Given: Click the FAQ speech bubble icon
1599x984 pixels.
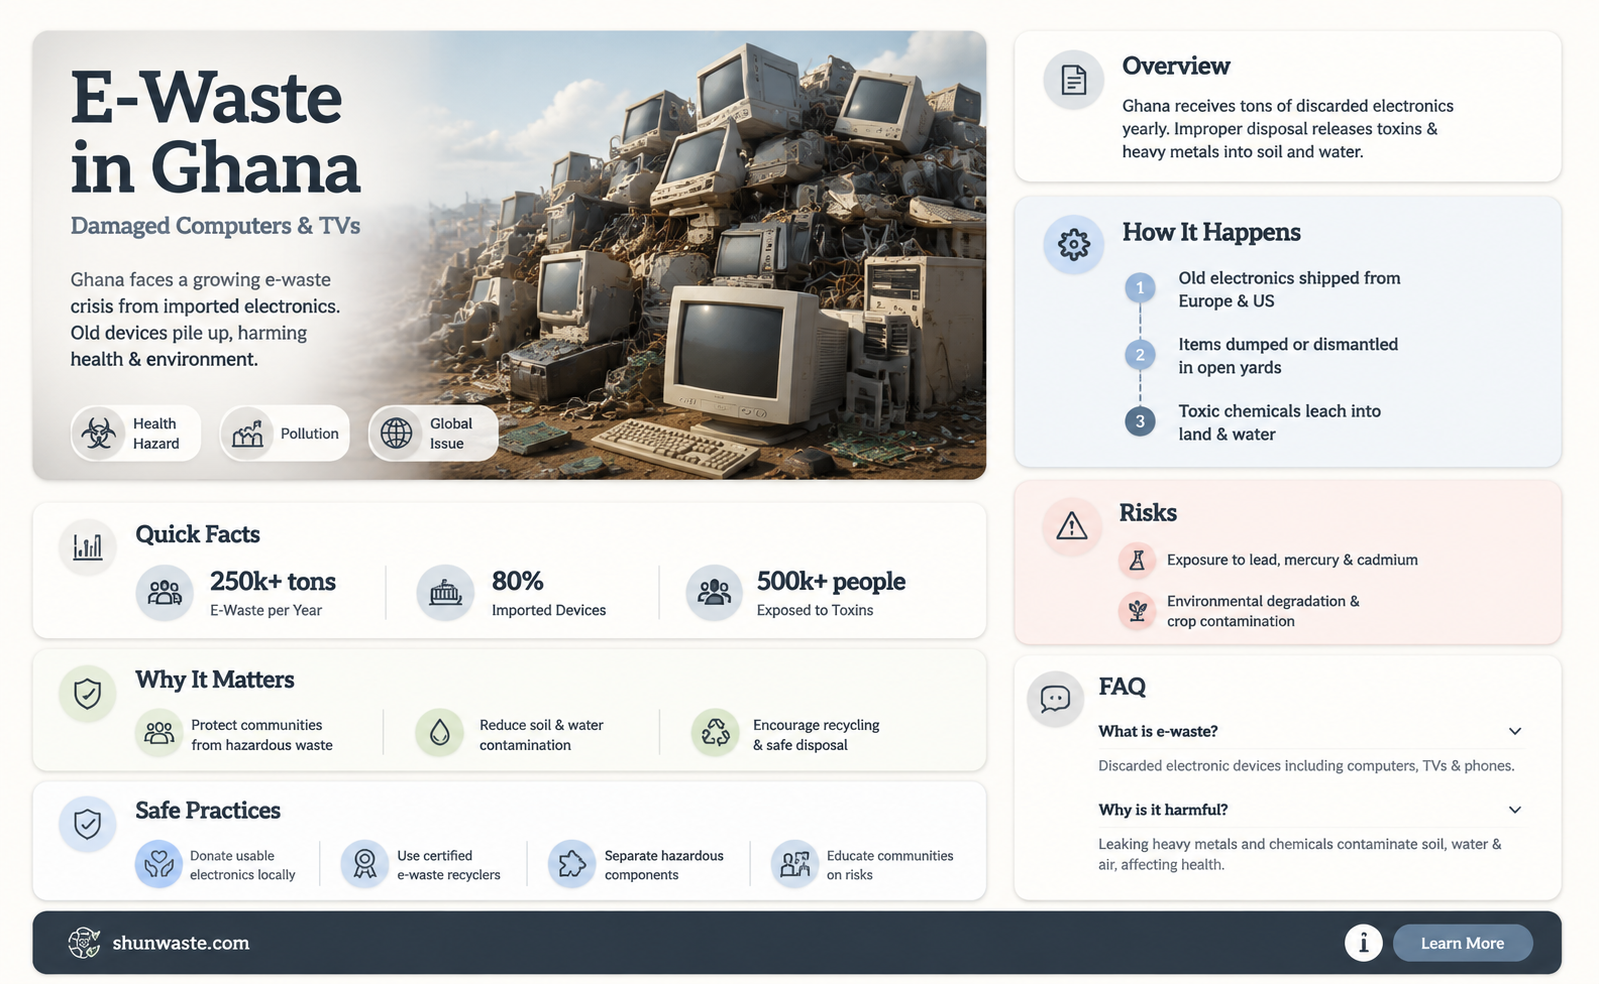Looking at the screenshot, I should pyautogui.click(x=1055, y=698).
